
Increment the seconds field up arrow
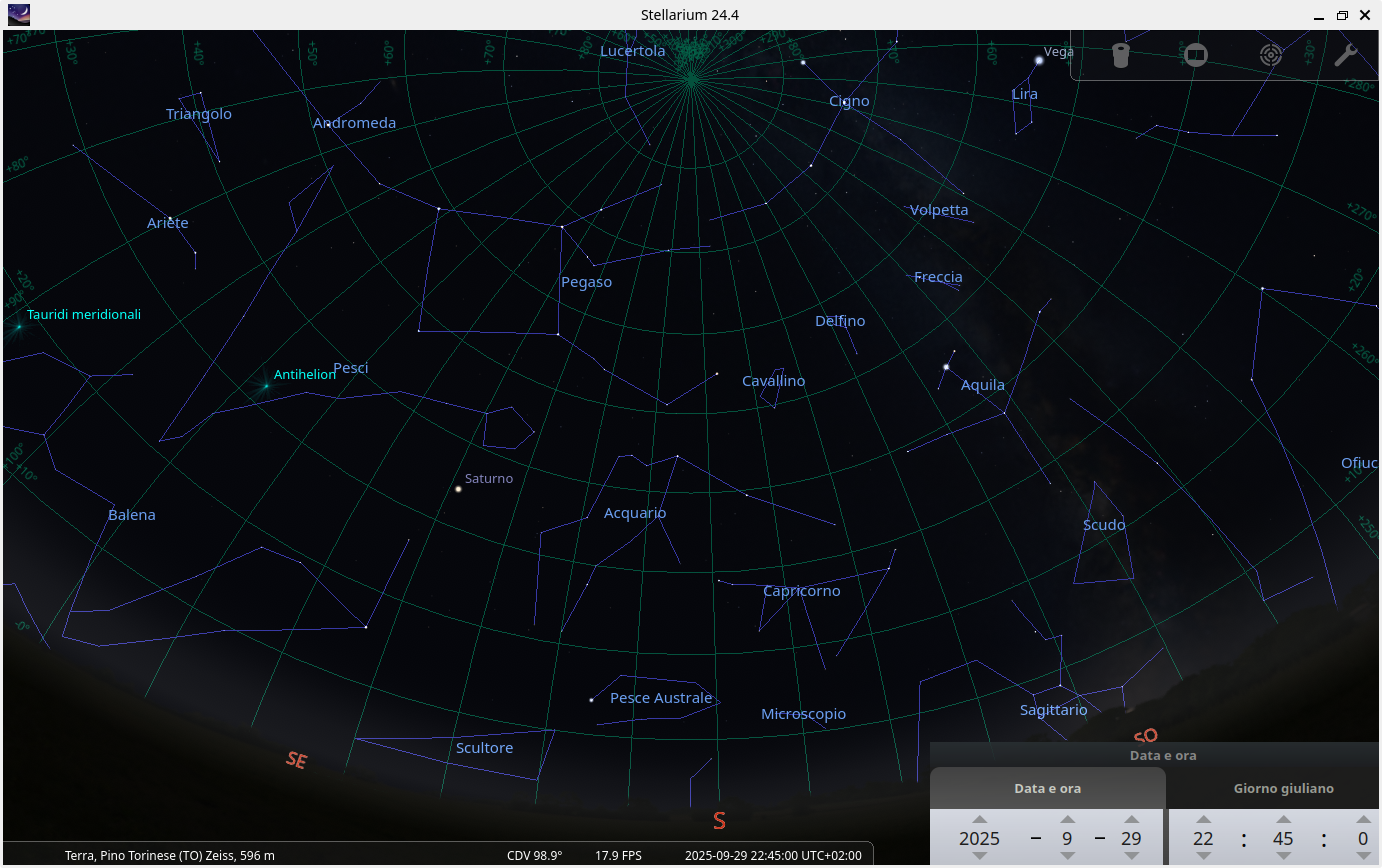(x=1362, y=820)
